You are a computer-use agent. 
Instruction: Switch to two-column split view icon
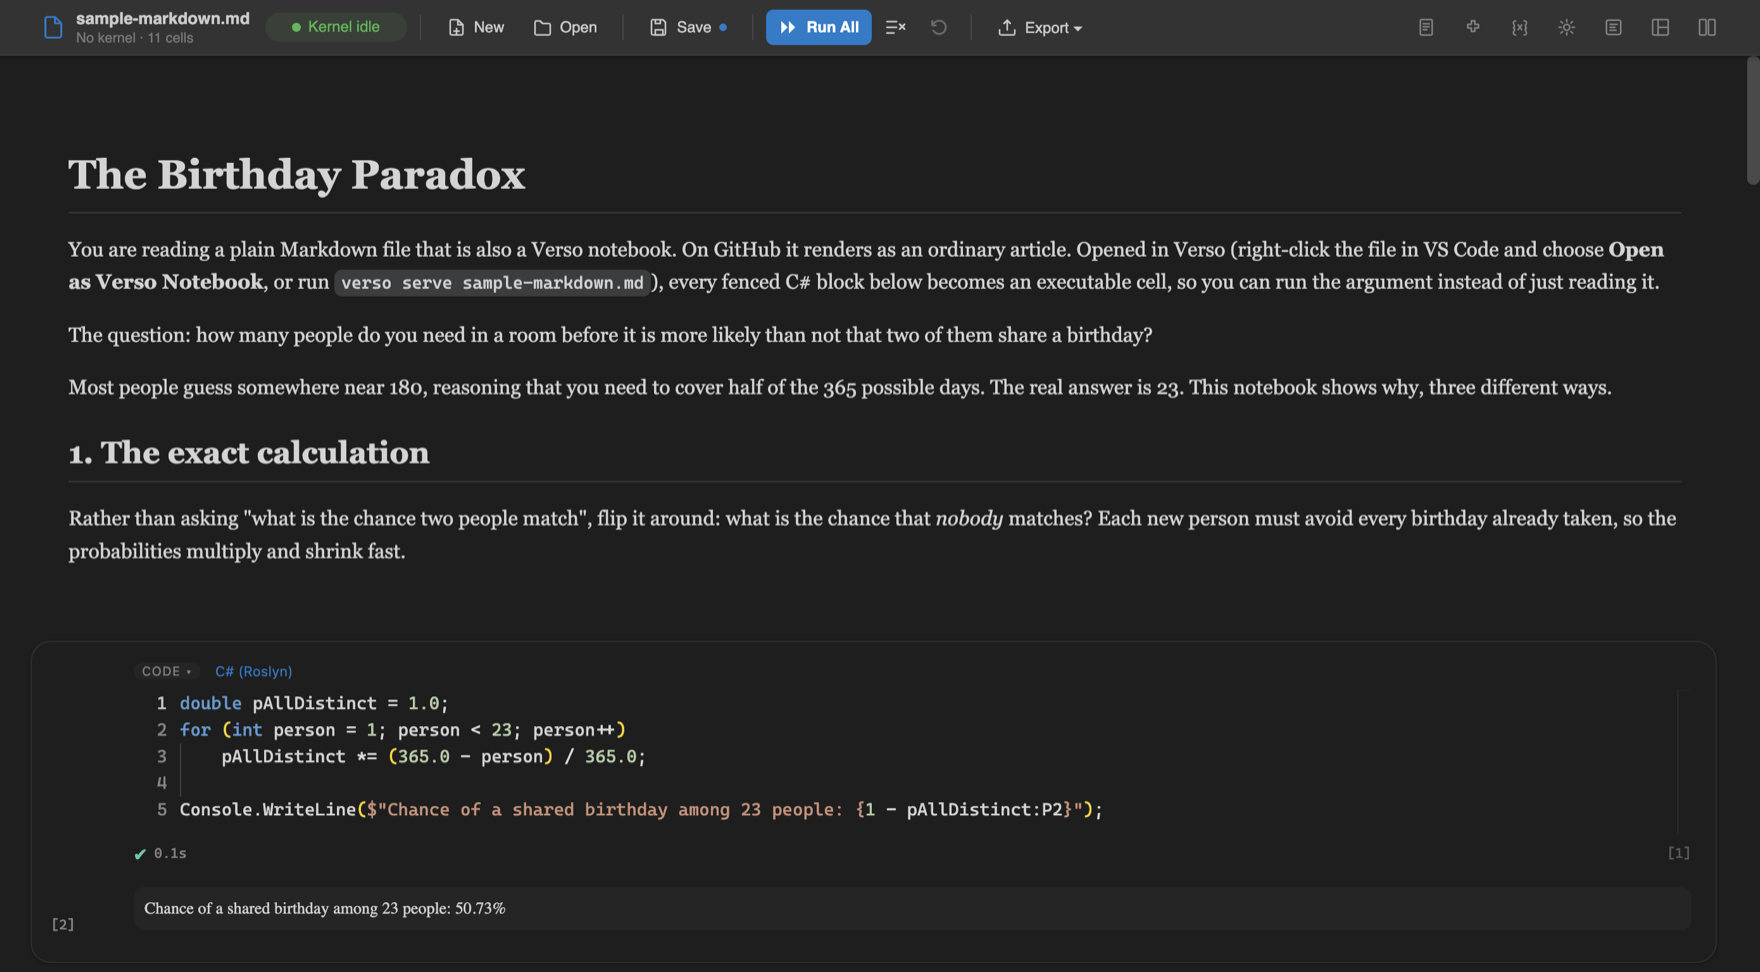(1708, 28)
